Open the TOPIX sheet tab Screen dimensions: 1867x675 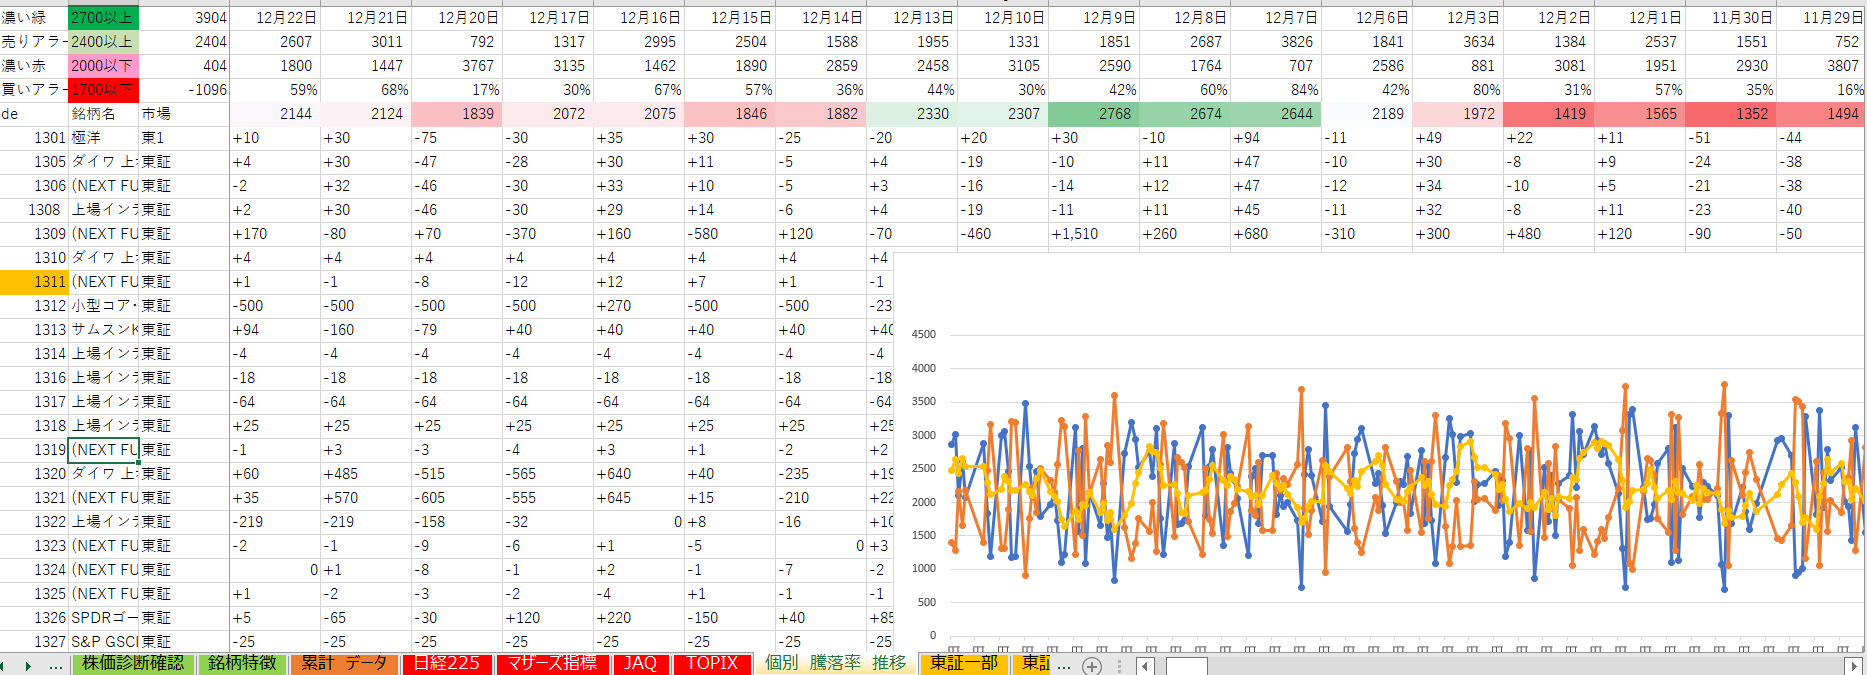[x=712, y=664]
